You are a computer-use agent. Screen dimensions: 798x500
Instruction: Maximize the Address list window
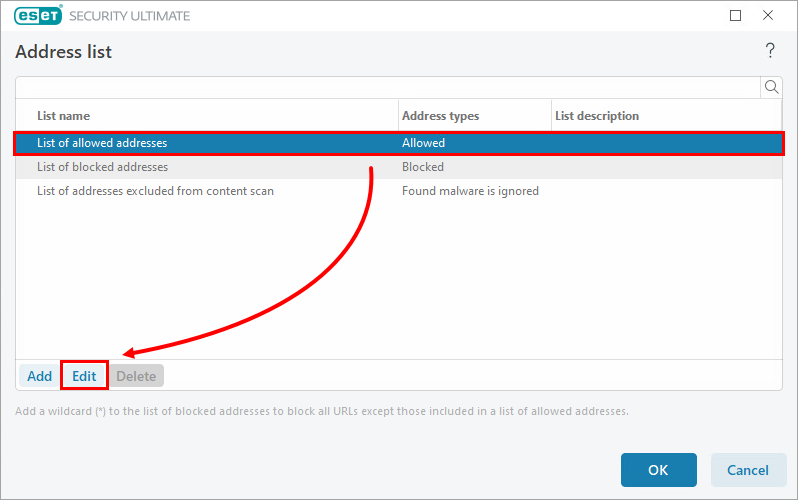click(736, 16)
